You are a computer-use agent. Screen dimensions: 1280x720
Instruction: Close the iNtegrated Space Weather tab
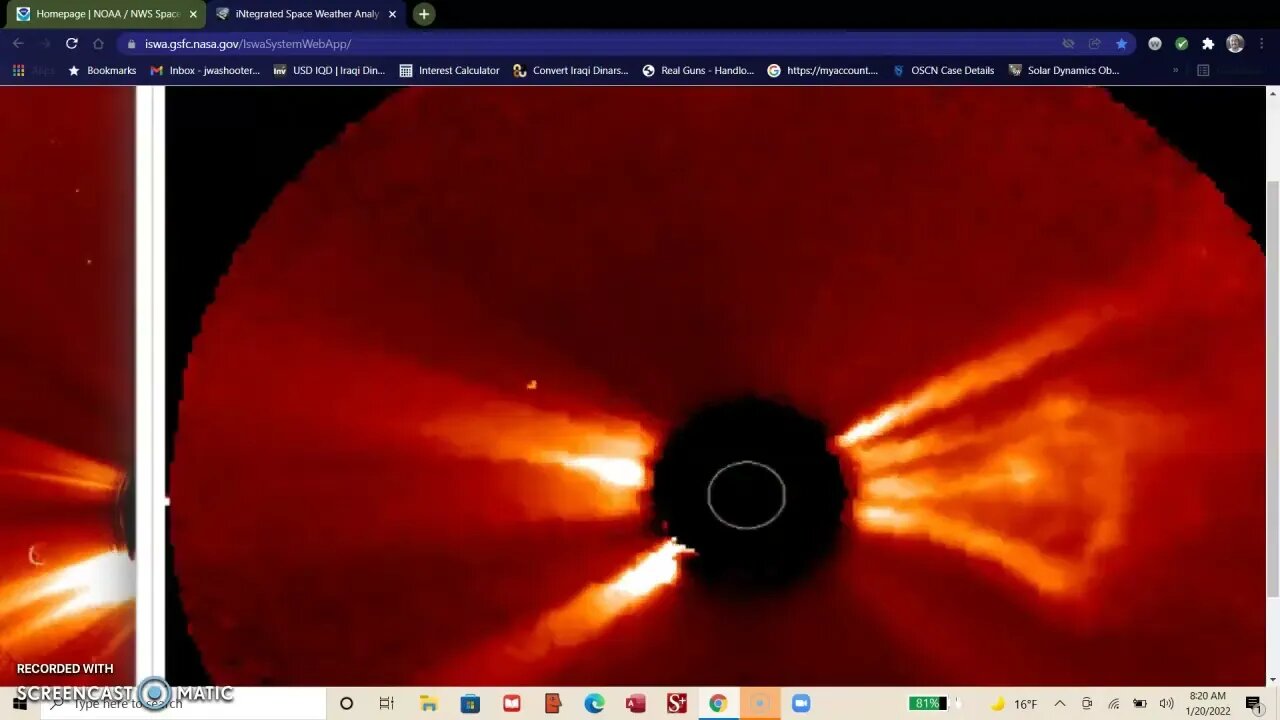coord(392,14)
